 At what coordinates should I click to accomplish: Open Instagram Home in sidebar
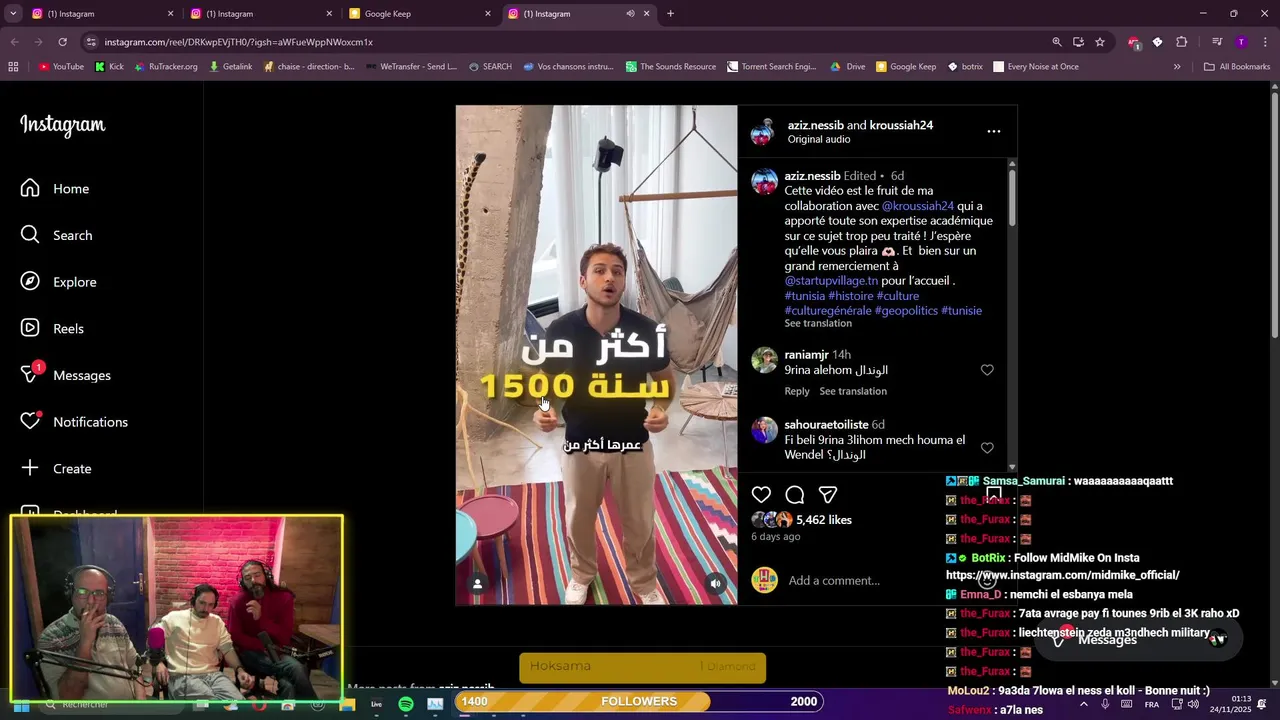[x=55, y=189]
